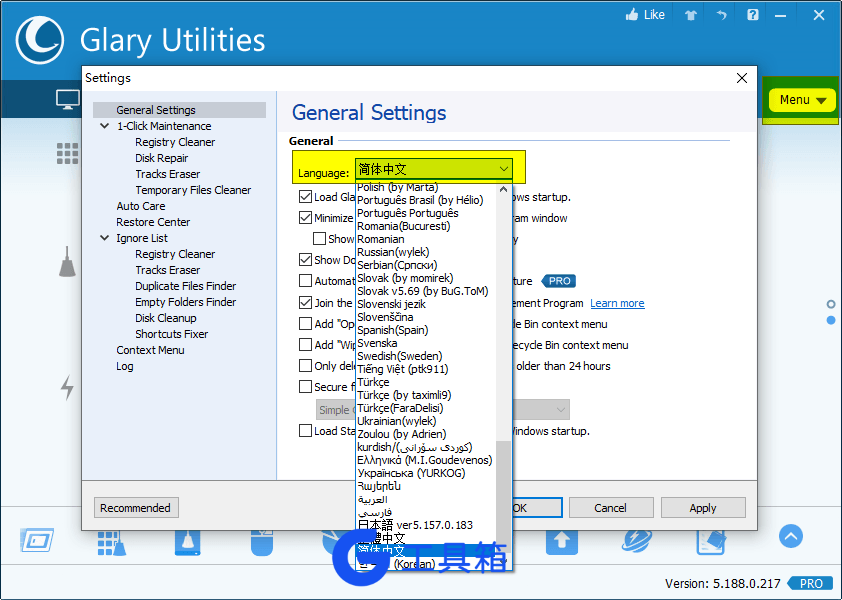Image resolution: width=842 pixels, height=600 pixels.
Task: Select the filled page indicator dot
Action: point(831,320)
